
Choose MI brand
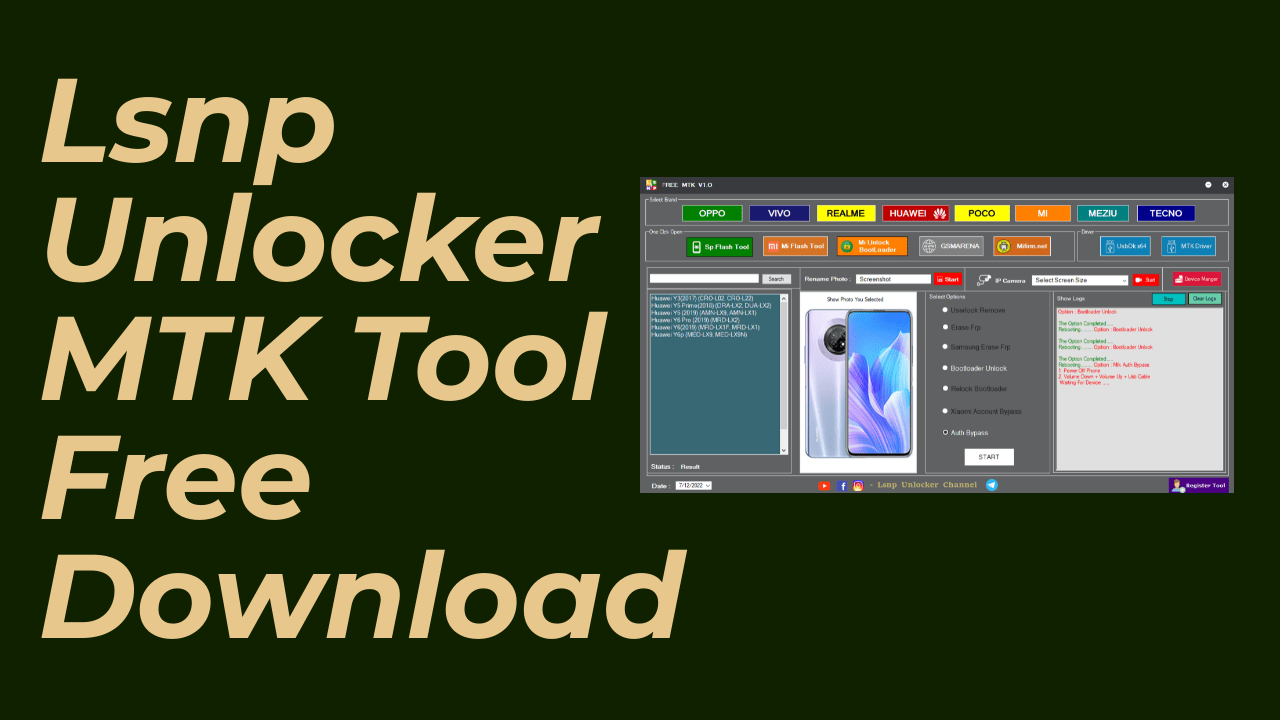click(x=1042, y=213)
